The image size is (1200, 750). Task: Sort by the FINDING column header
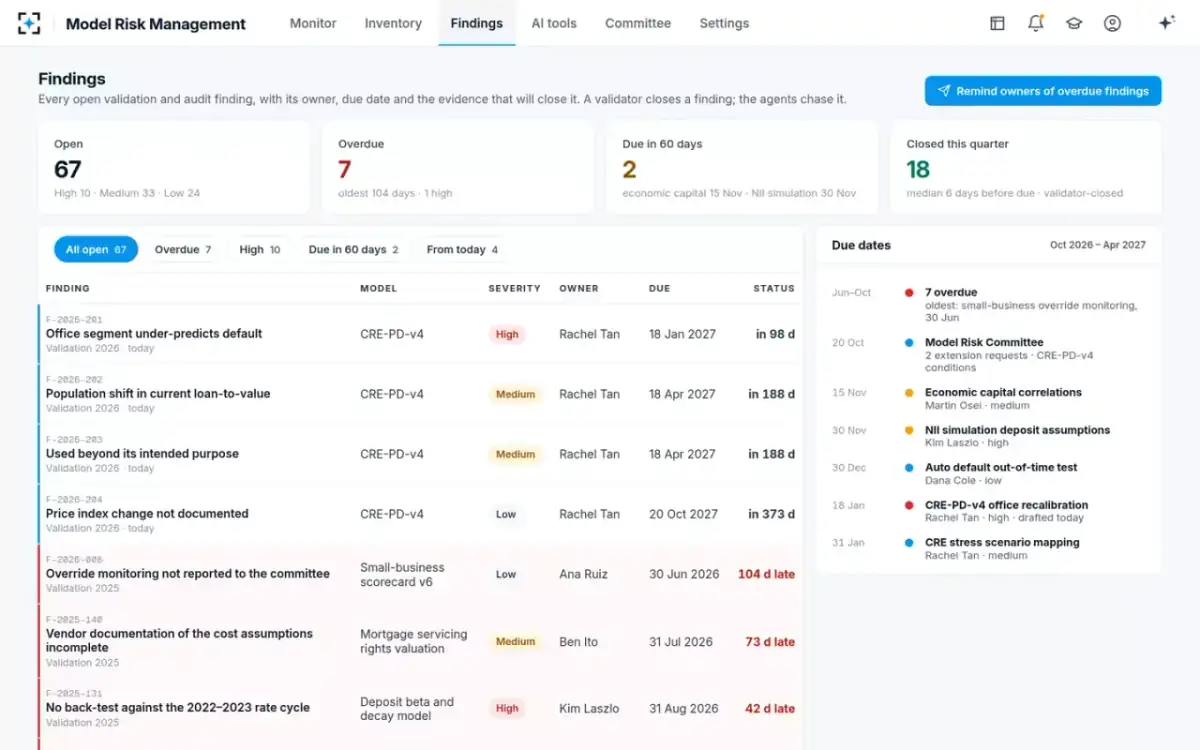coord(68,288)
